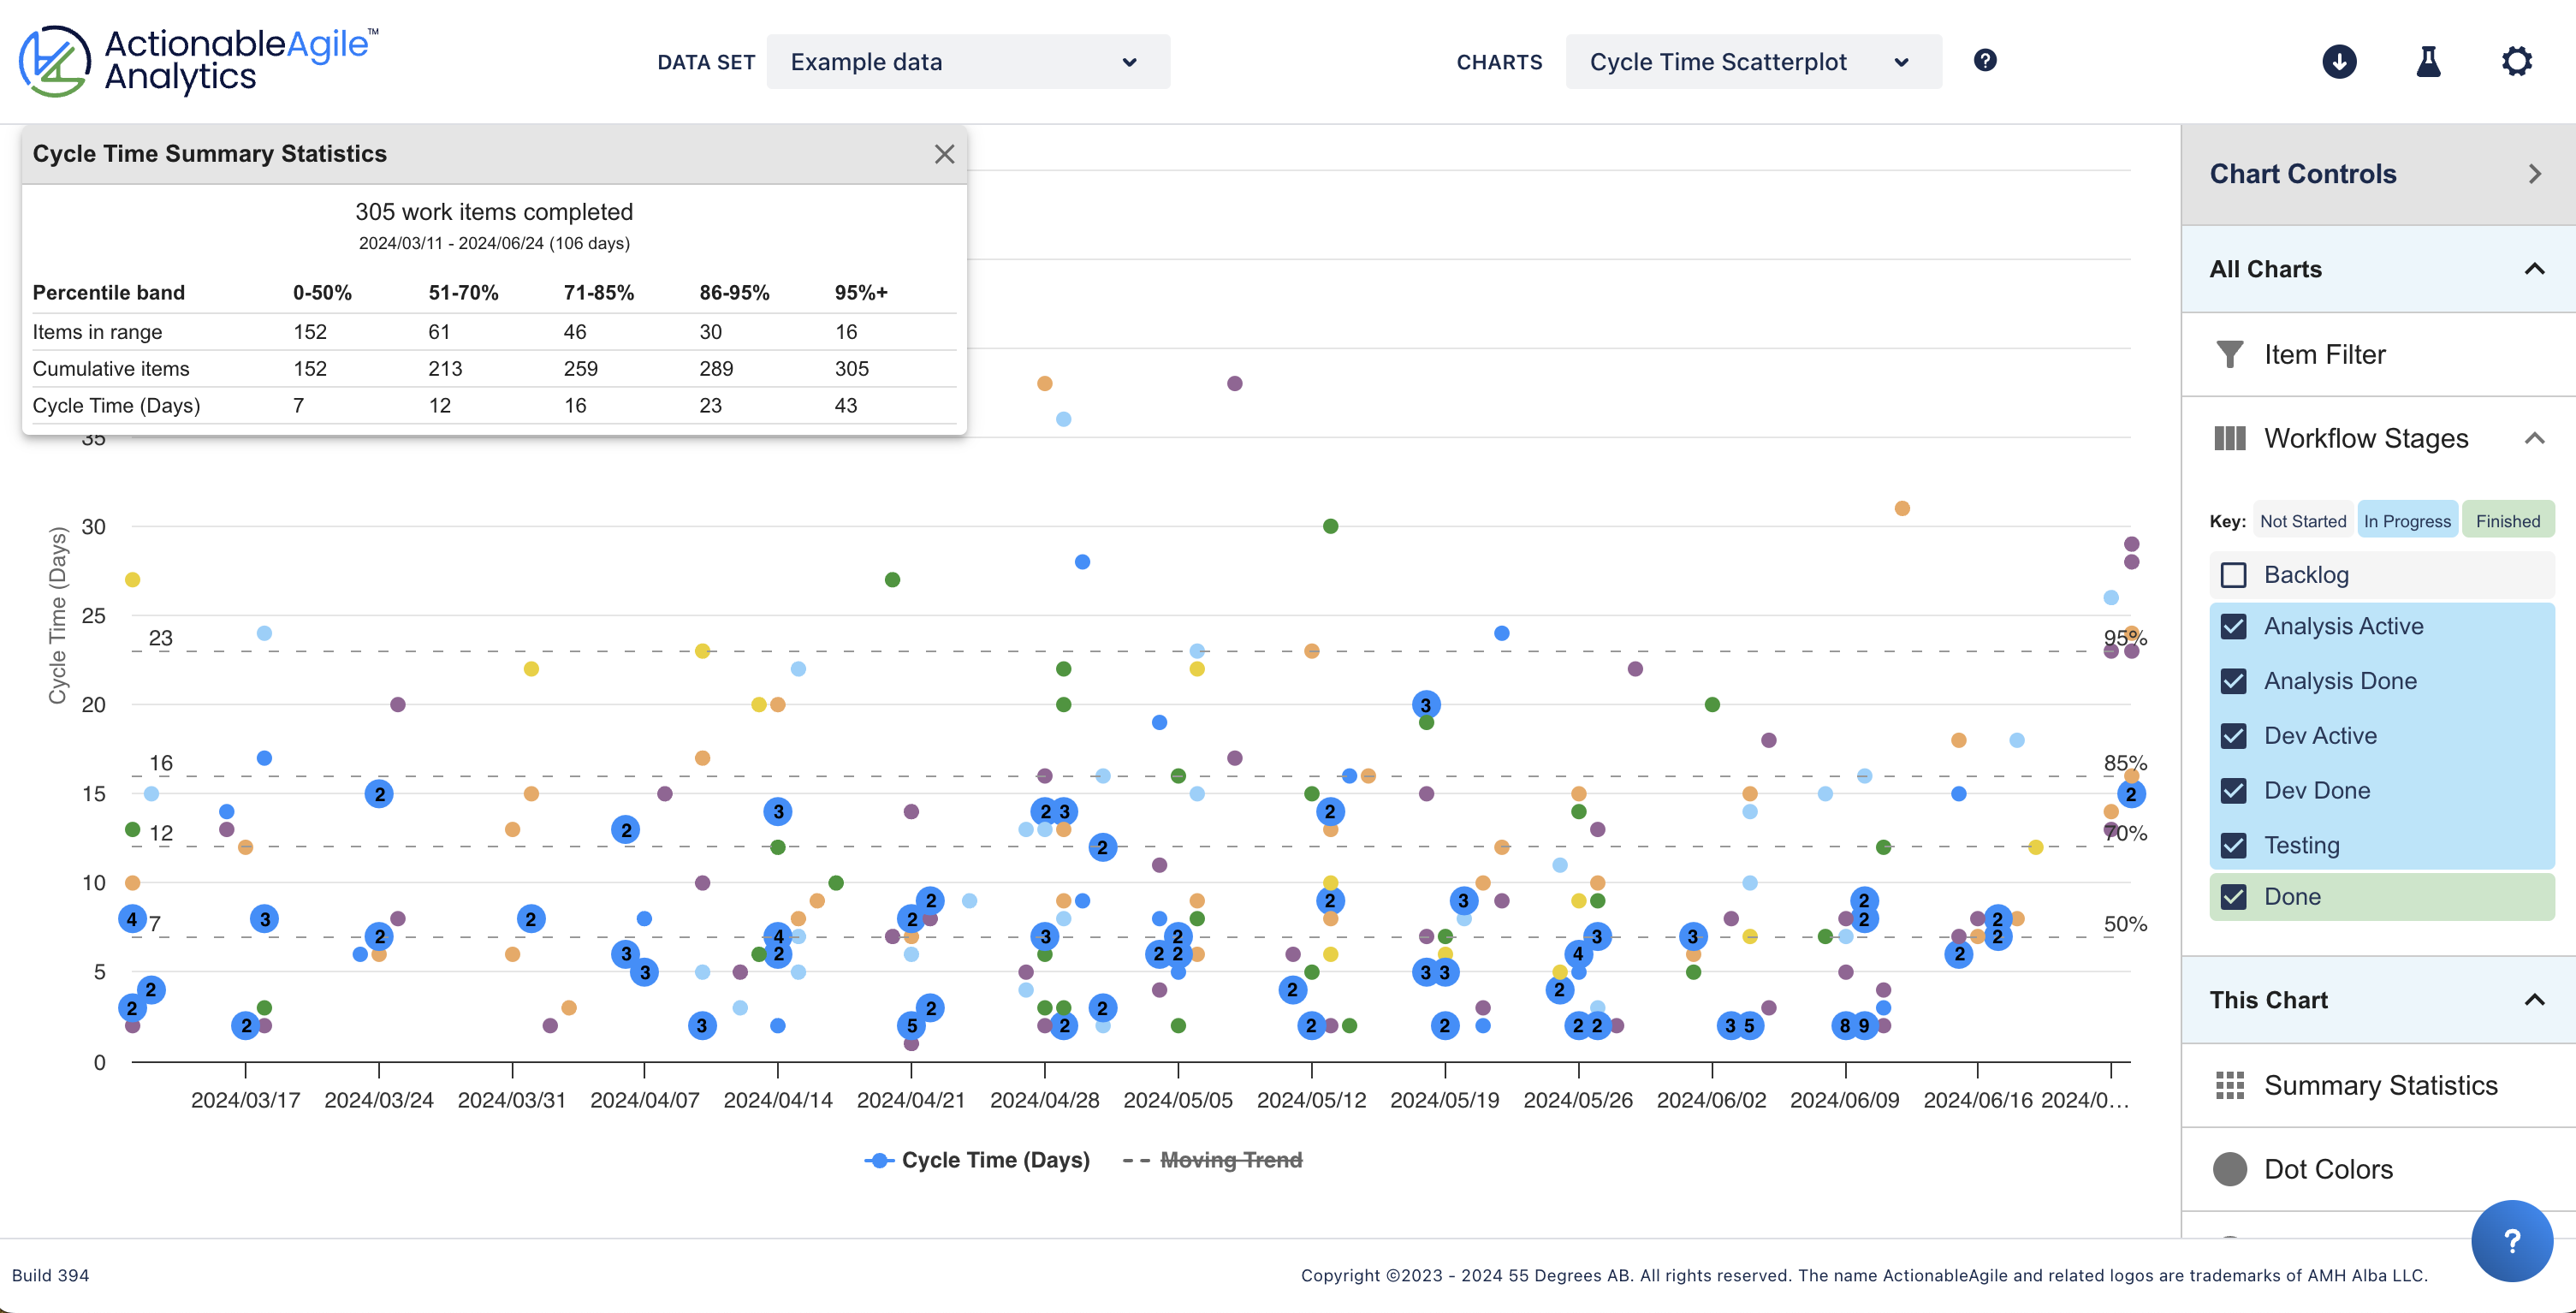Close the Cycle Time Summary Statistics popup
The width and height of the screenshot is (2576, 1313).
[944, 154]
